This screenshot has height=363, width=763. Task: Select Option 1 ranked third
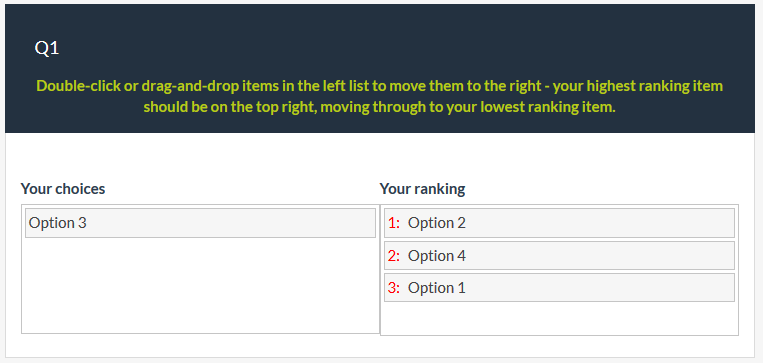tap(559, 288)
